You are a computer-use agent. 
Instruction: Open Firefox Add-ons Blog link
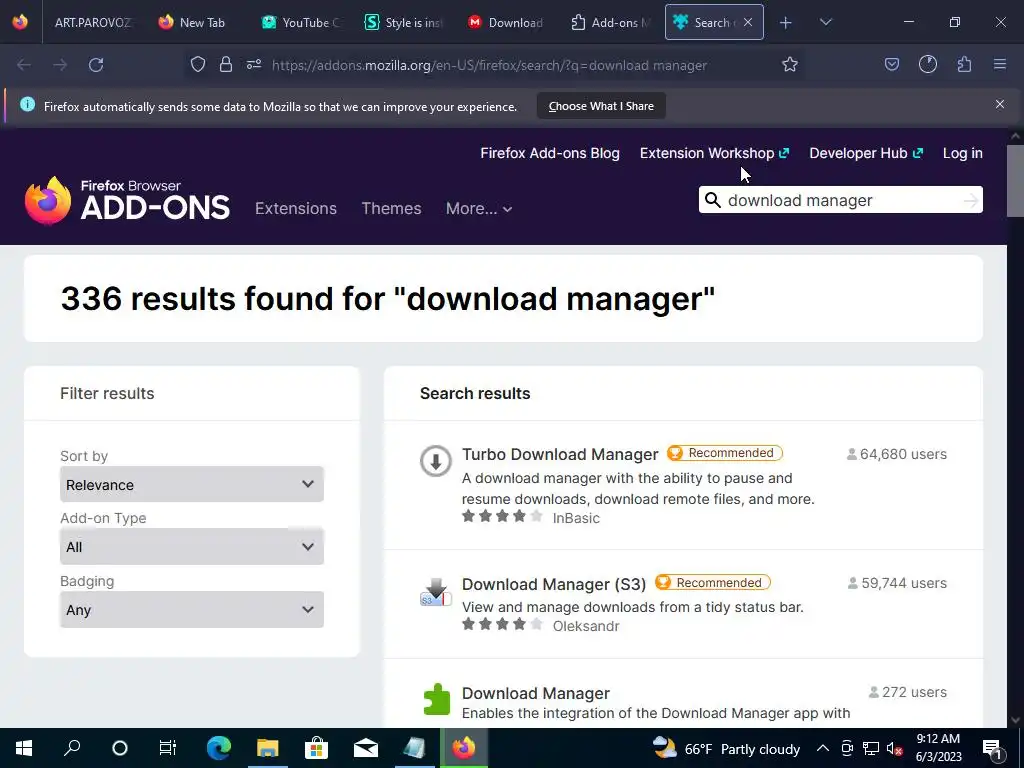tap(550, 153)
